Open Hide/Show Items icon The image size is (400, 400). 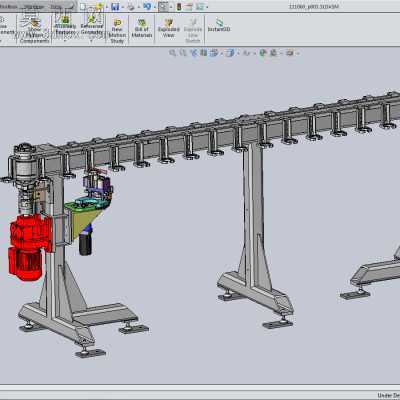coord(246,53)
